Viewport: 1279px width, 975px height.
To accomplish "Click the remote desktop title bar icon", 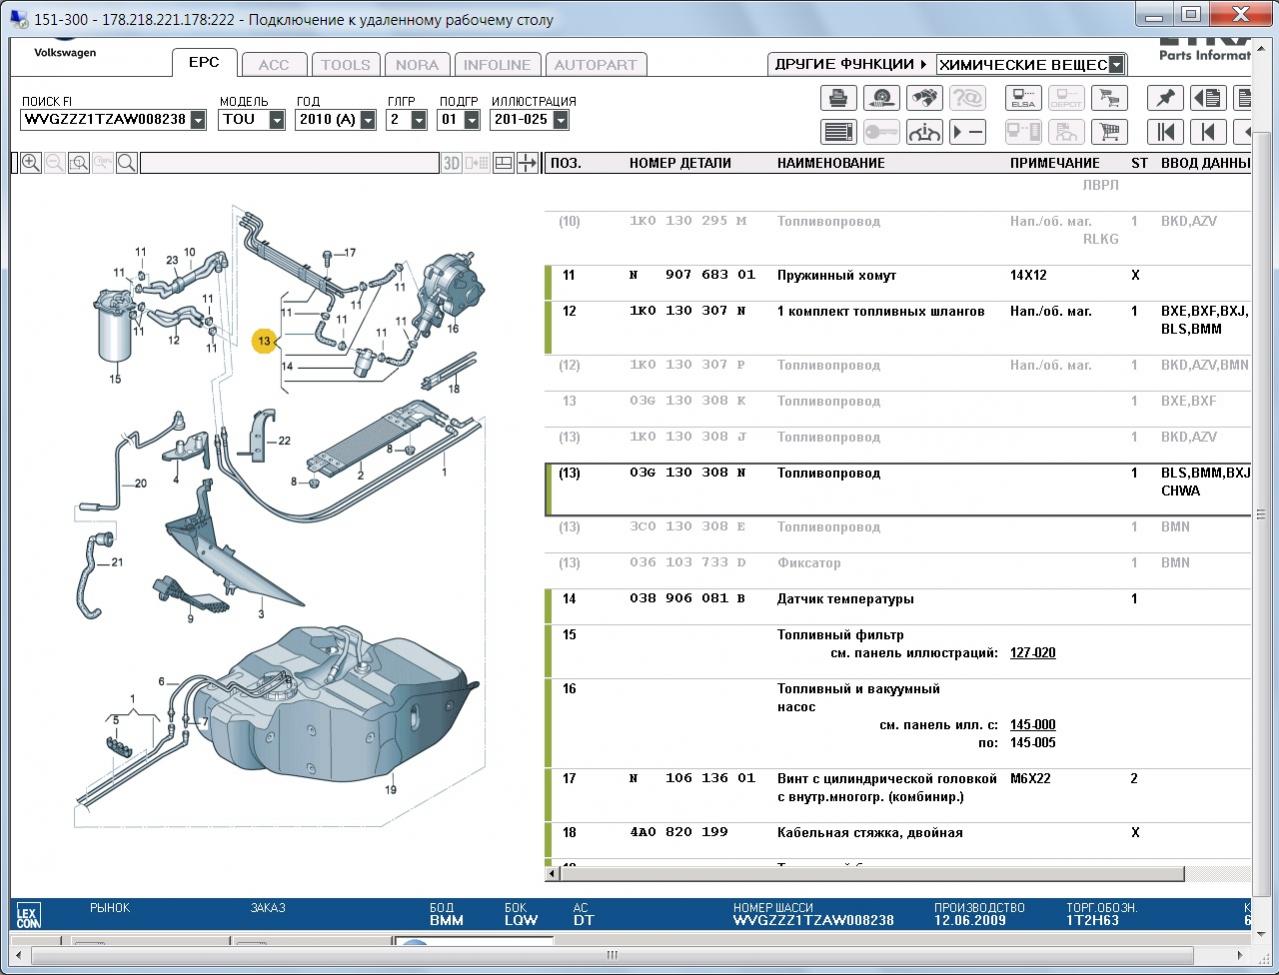I will (19, 19).
